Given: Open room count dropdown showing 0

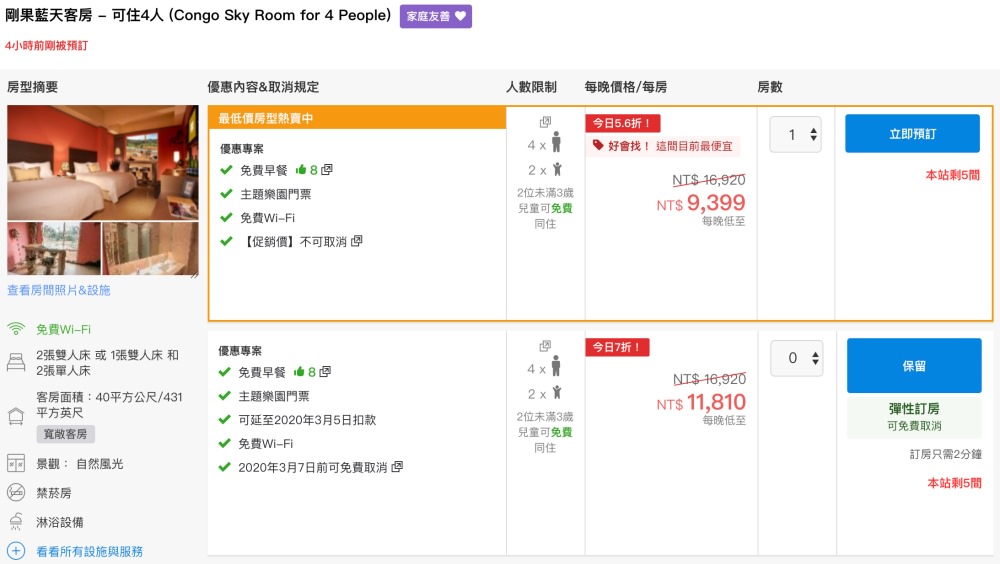Looking at the screenshot, I should [796, 358].
